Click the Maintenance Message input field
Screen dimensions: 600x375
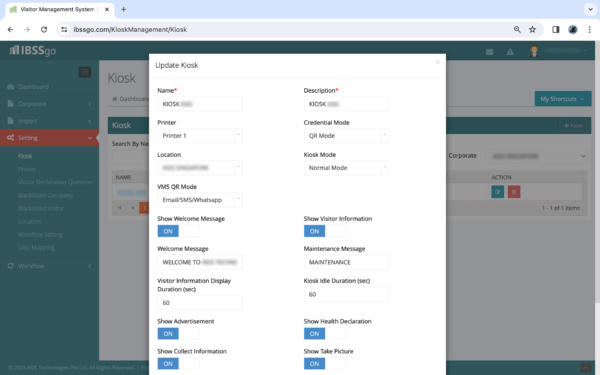coord(346,262)
